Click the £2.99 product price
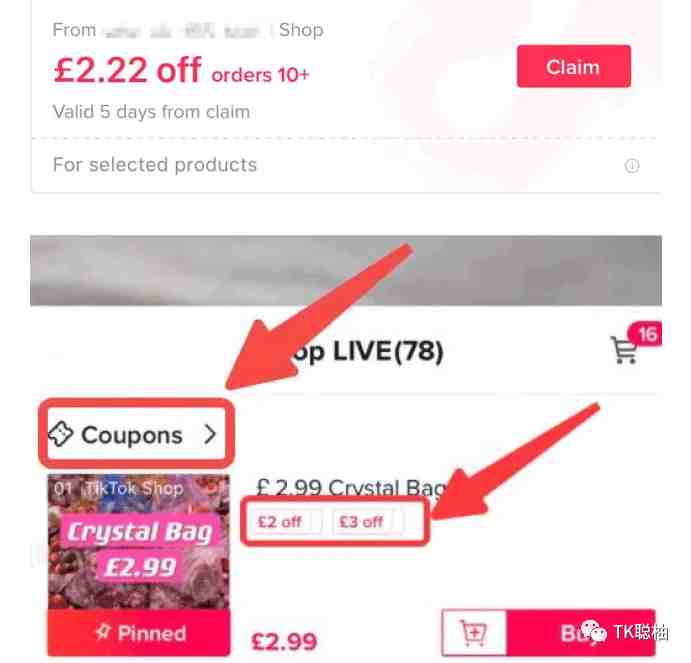This screenshot has height=663, width=691. coord(284,641)
